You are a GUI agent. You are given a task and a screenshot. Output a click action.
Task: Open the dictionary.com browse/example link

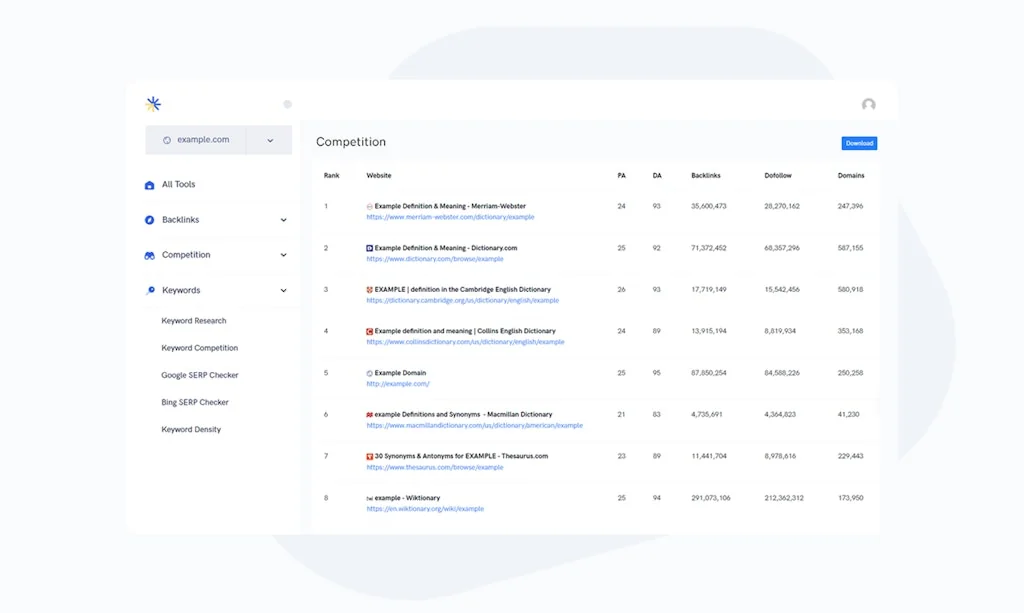click(435, 259)
